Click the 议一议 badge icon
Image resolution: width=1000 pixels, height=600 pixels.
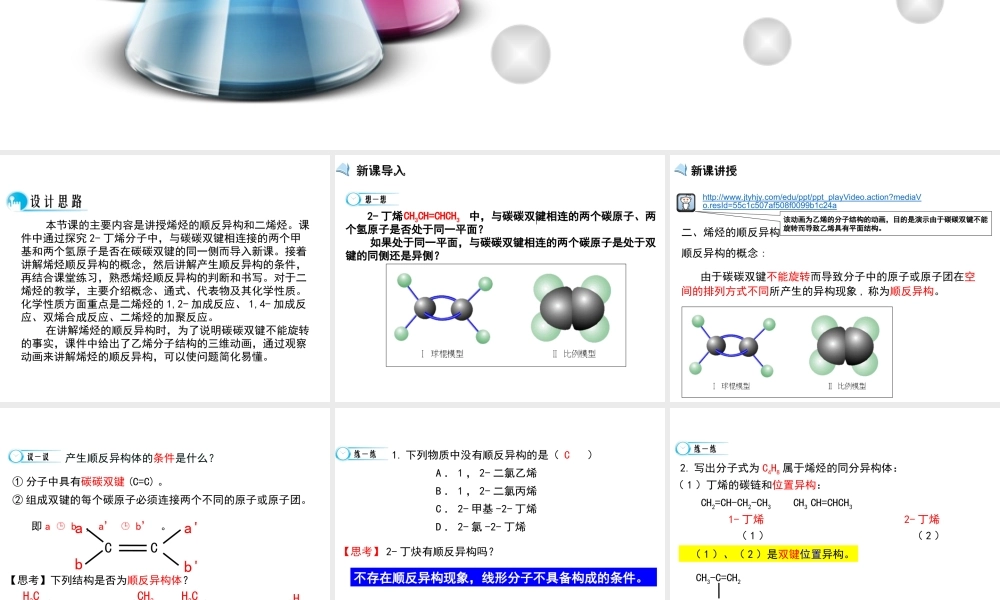pos(34,457)
